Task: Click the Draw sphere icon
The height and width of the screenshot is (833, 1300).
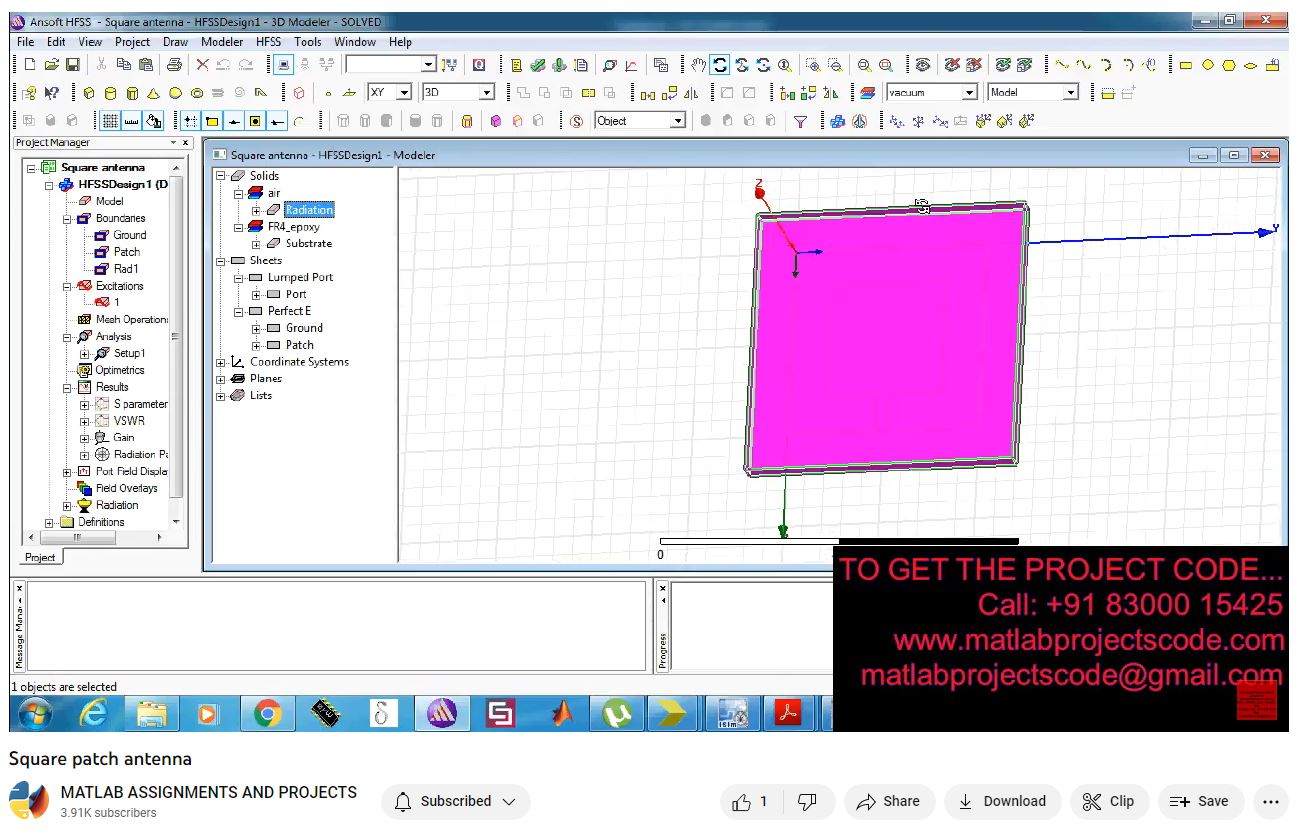Action: [175, 93]
